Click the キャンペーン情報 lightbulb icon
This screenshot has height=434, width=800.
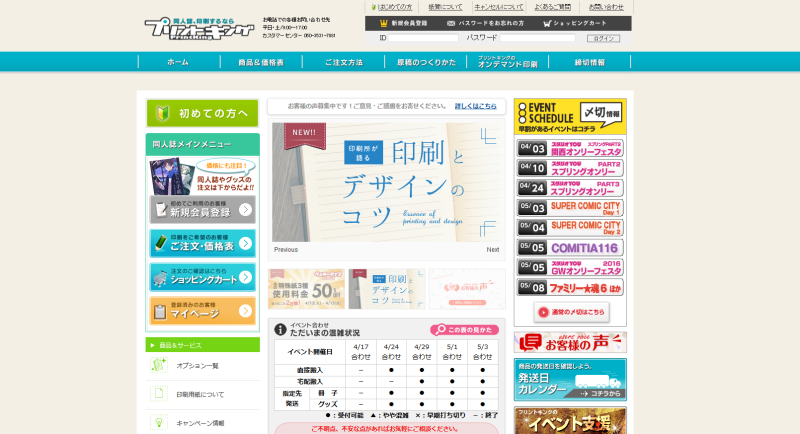tap(158, 423)
